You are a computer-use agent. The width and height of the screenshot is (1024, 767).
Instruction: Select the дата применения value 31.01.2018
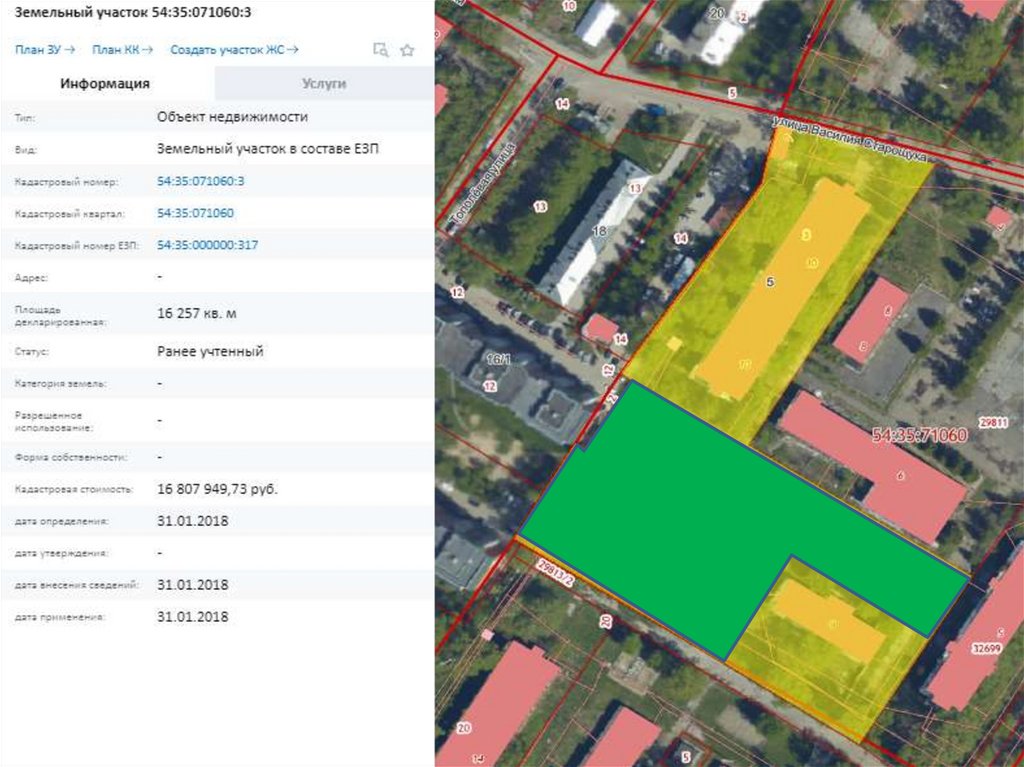(x=193, y=617)
